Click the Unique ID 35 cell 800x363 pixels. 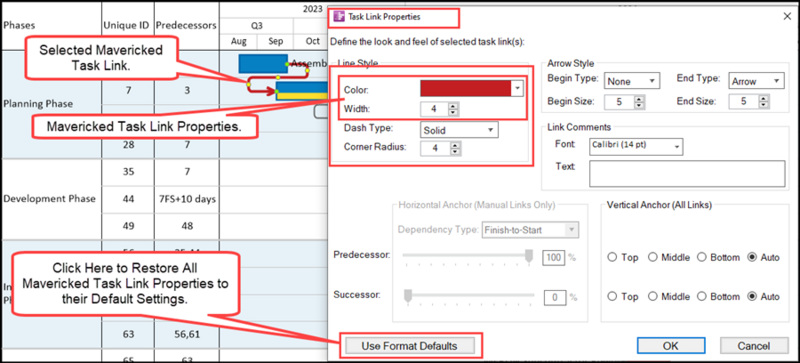pyautogui.click(x=127, y=172)
